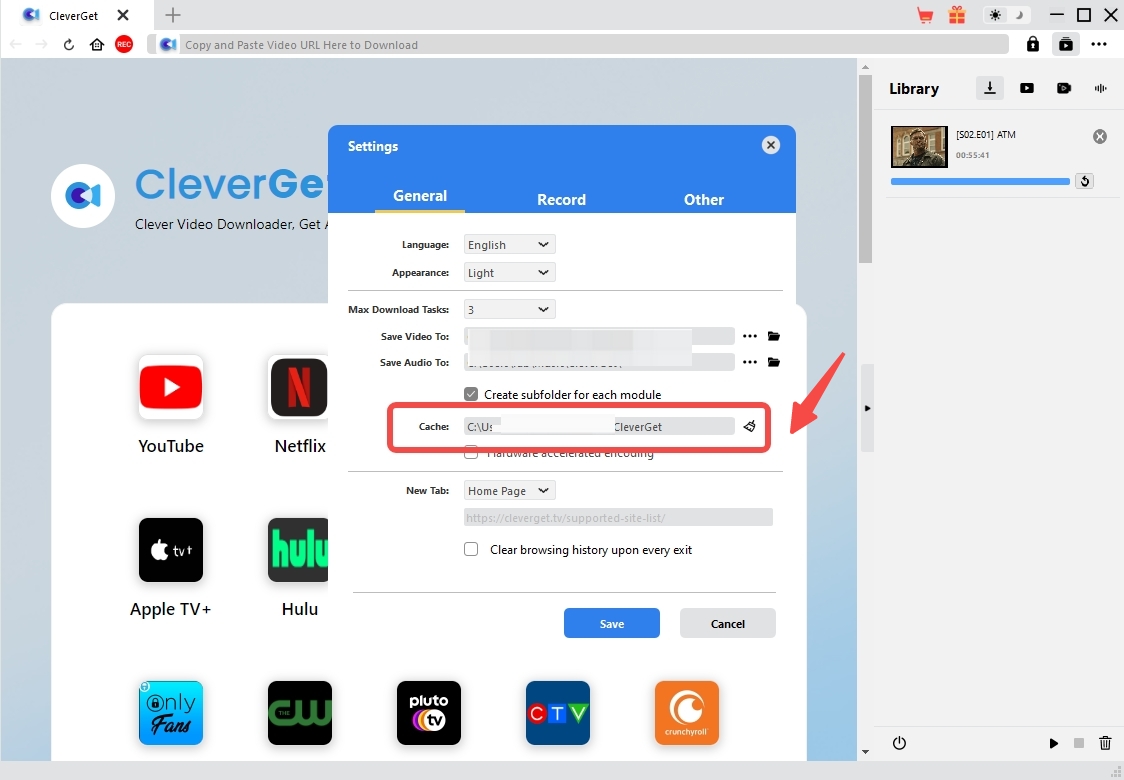Image resolution: width=1124 pixels, height=780 pixels.
Task: Open the Apple TV+ site shortcut
Action: point(171,550)
